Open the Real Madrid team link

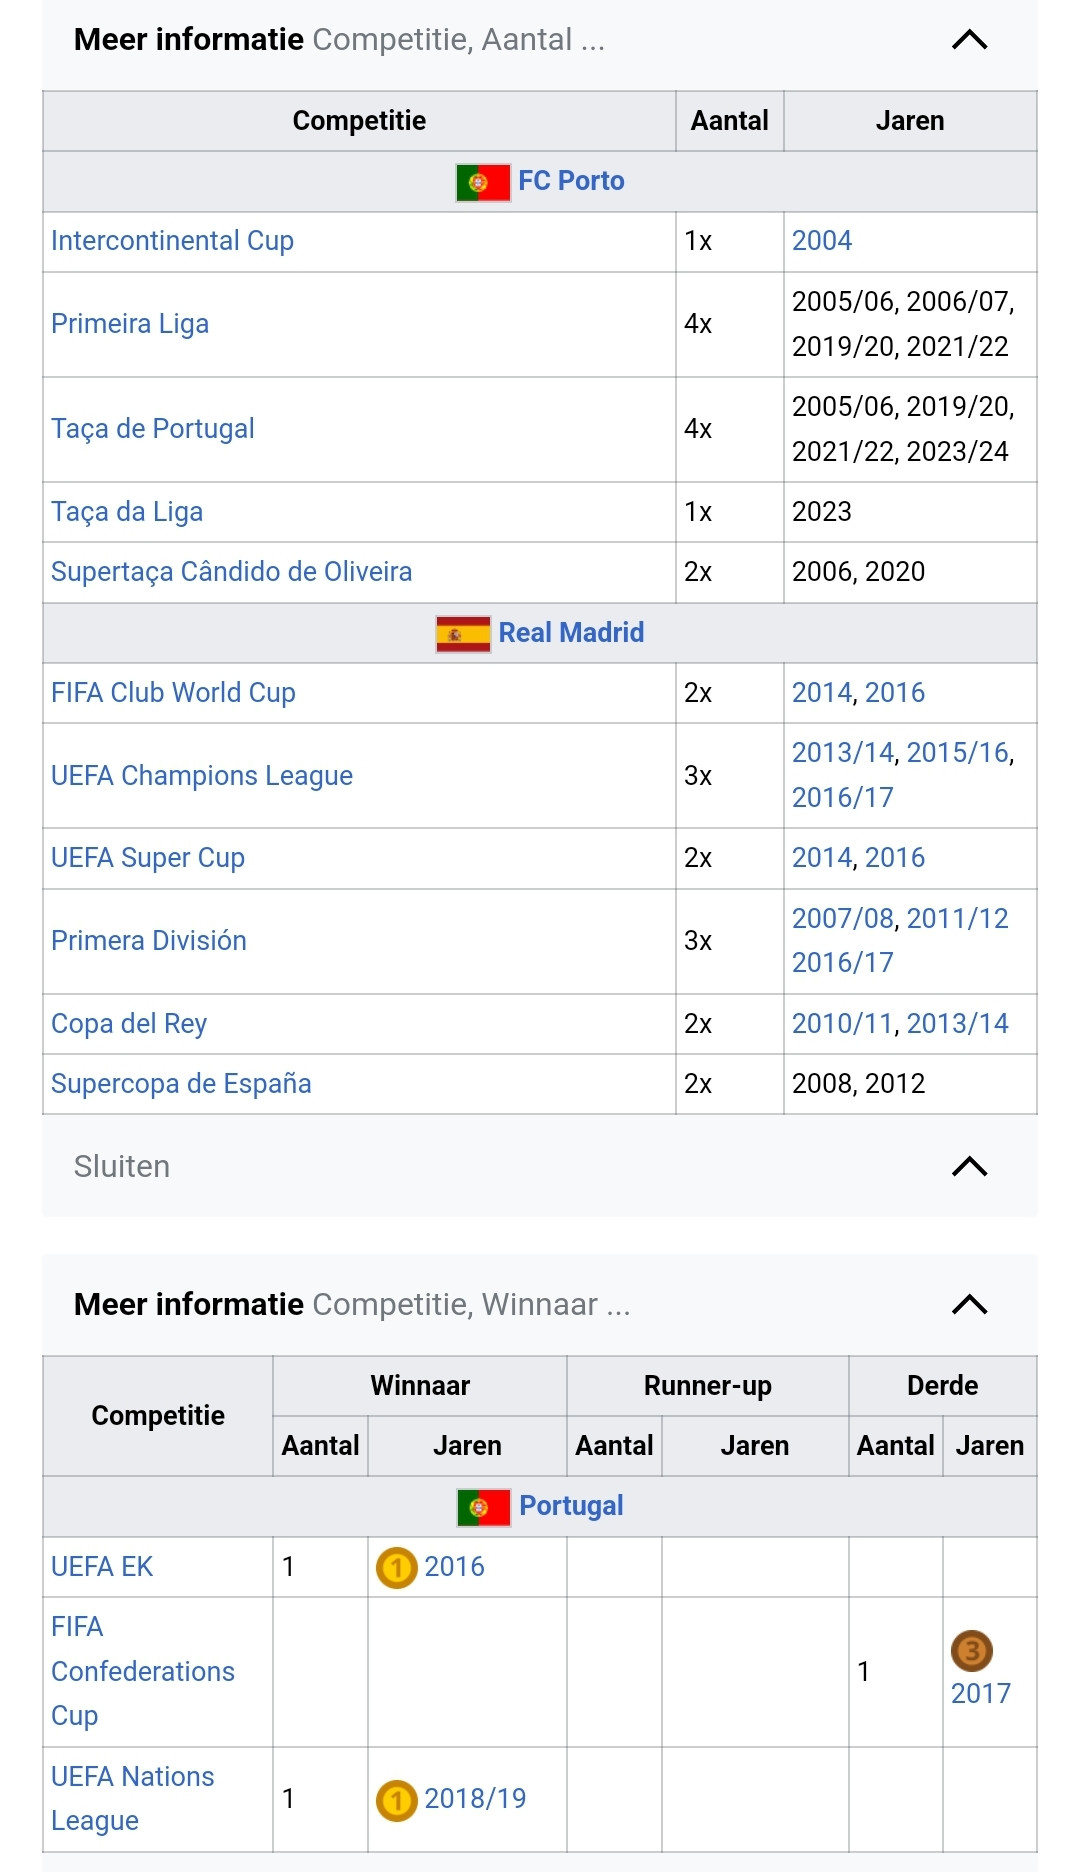[x=571, y=633]
